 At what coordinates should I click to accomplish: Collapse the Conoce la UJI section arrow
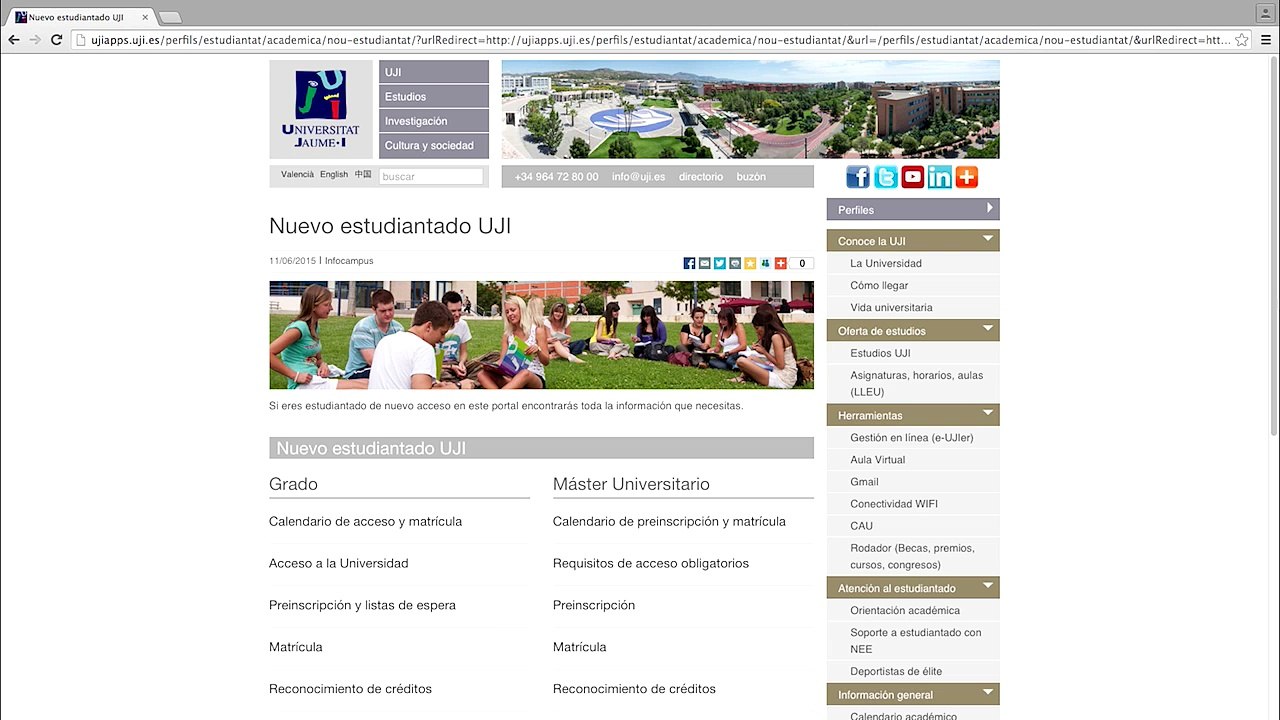coord(988,238)
